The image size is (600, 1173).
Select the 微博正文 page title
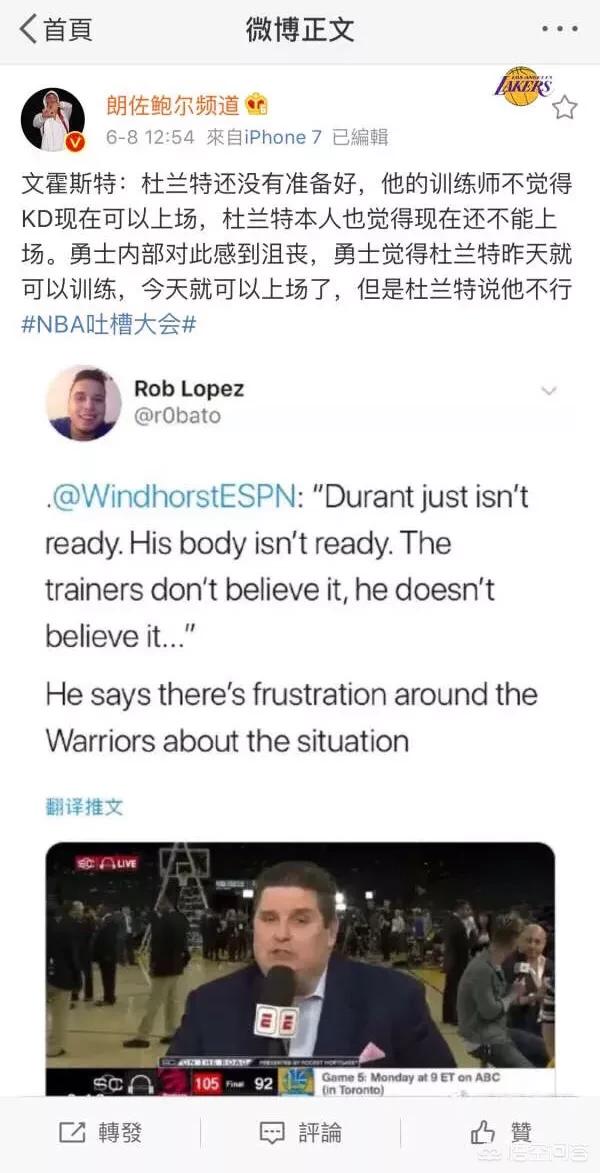pyautogui.click(x=300, y=29)
